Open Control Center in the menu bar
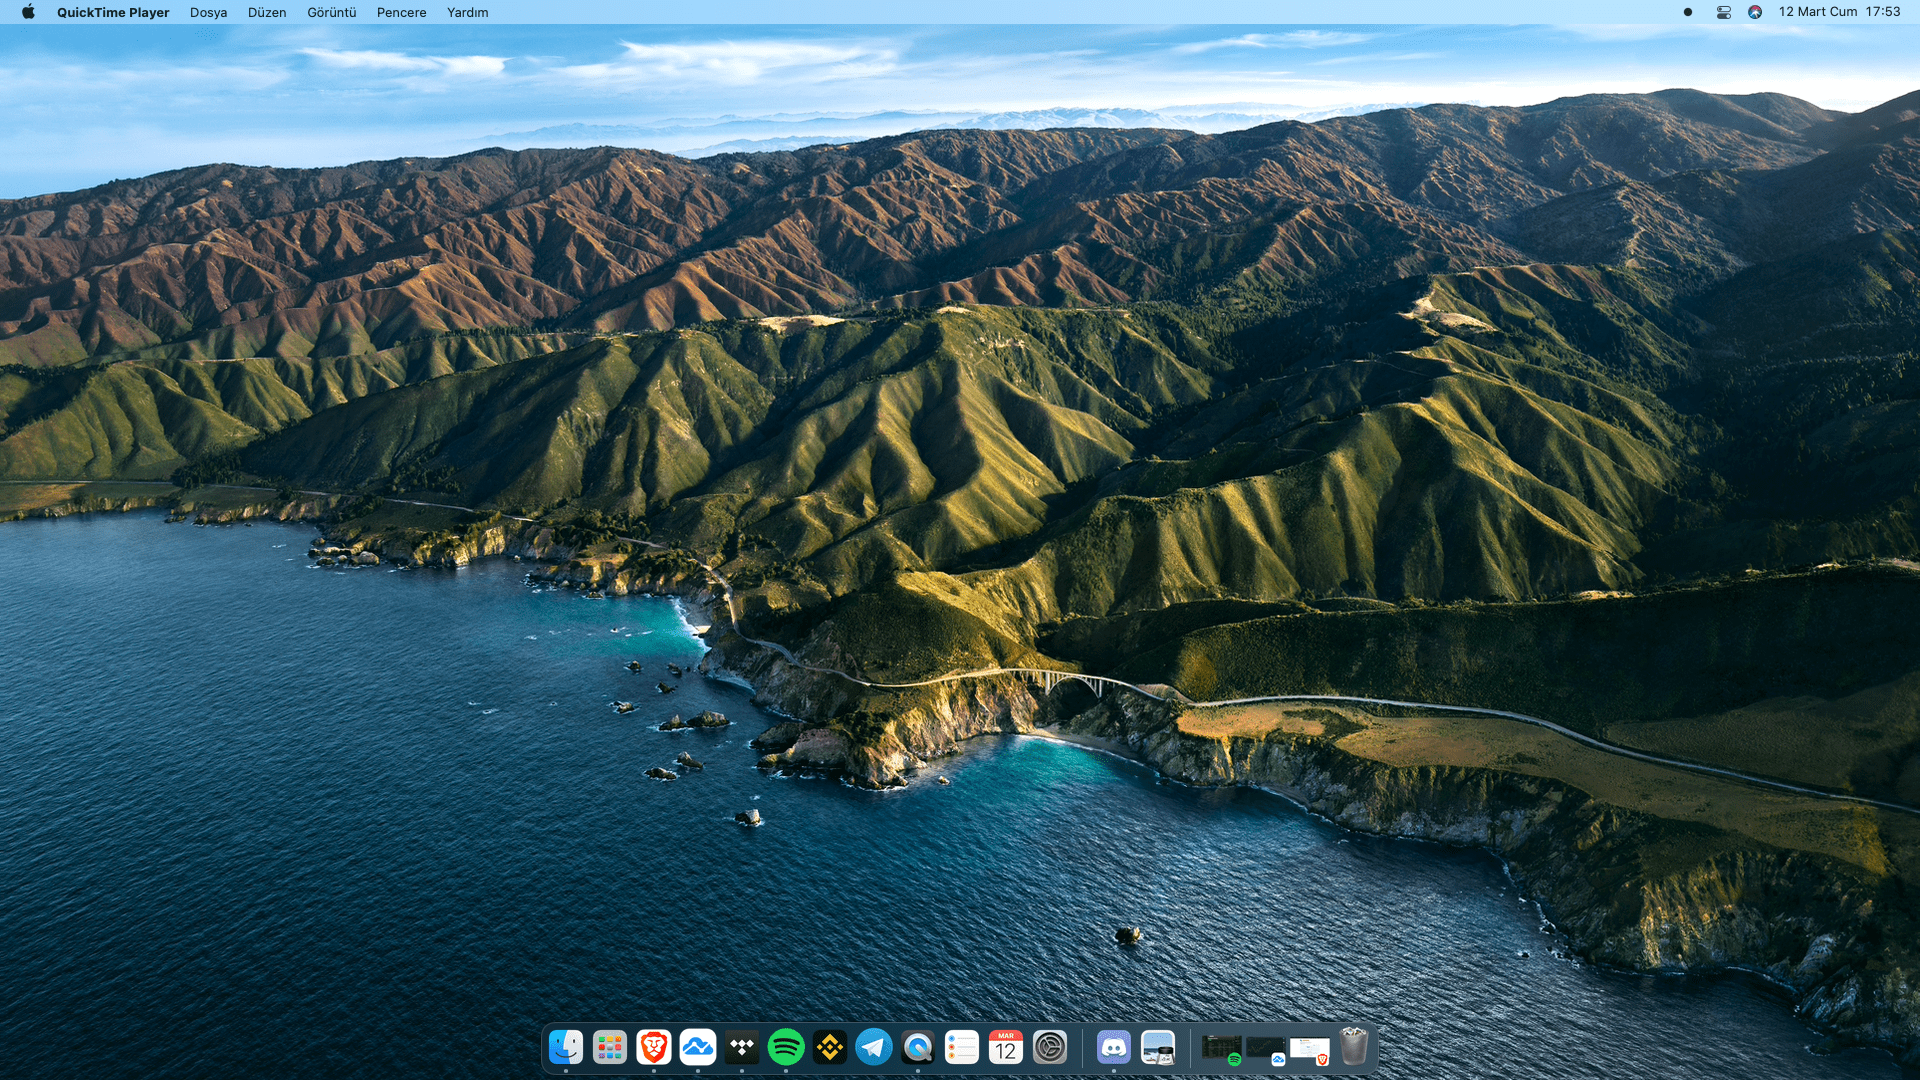The image size is (1920, 1080). tap(1724, 12)
